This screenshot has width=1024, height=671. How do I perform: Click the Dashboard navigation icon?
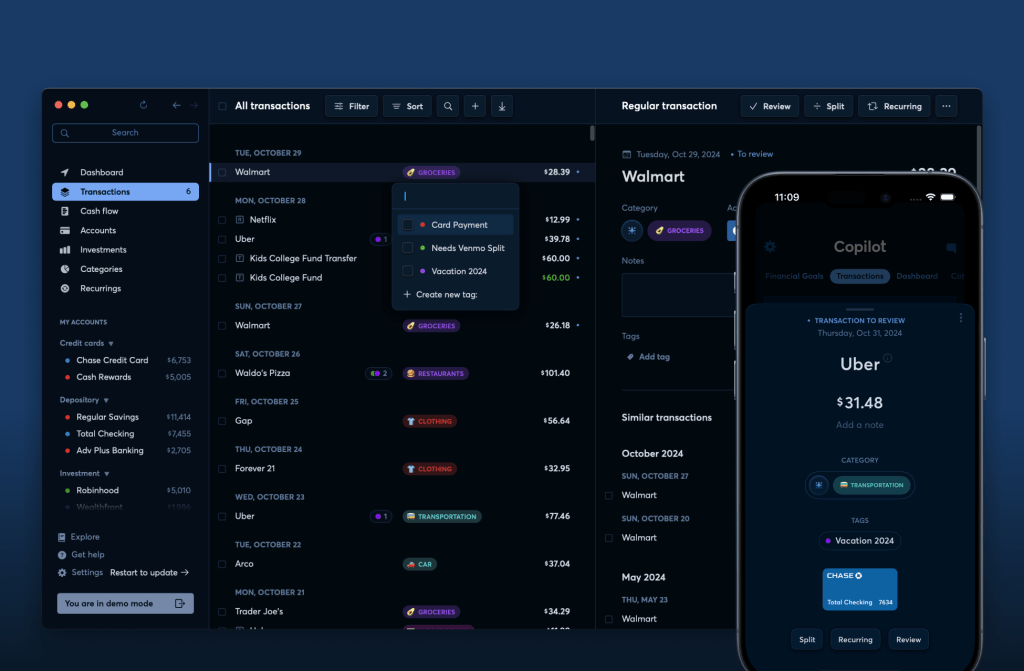[65, 172]
